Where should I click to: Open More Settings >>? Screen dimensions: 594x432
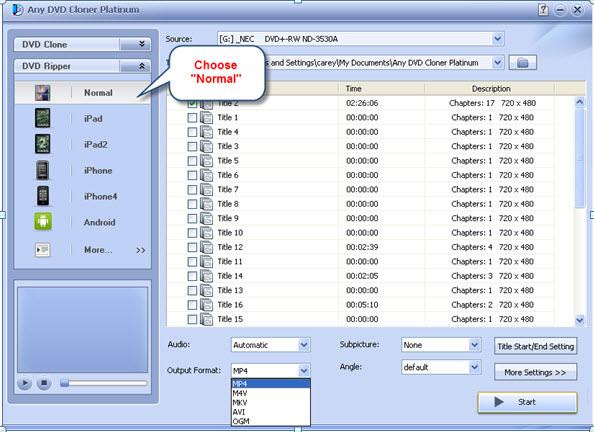[536, 373]
